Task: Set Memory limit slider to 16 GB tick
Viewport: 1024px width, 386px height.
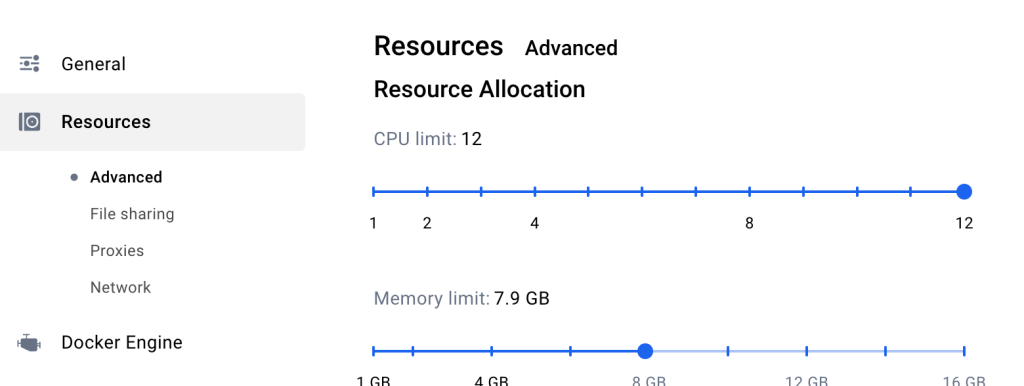Action: click(x=964, y=351)
